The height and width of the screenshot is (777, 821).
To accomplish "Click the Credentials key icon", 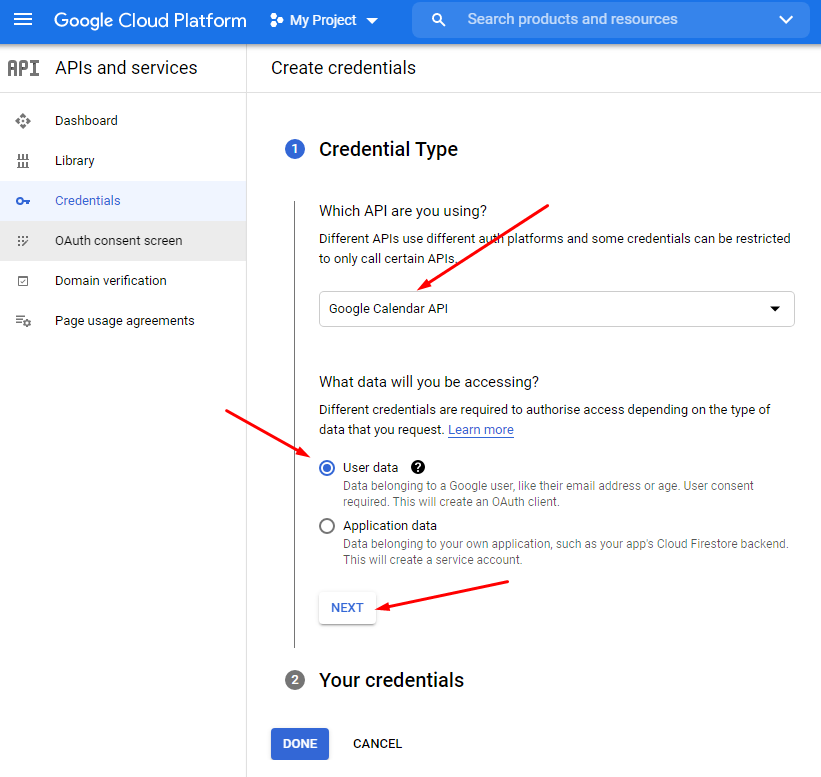I will 23,201.
